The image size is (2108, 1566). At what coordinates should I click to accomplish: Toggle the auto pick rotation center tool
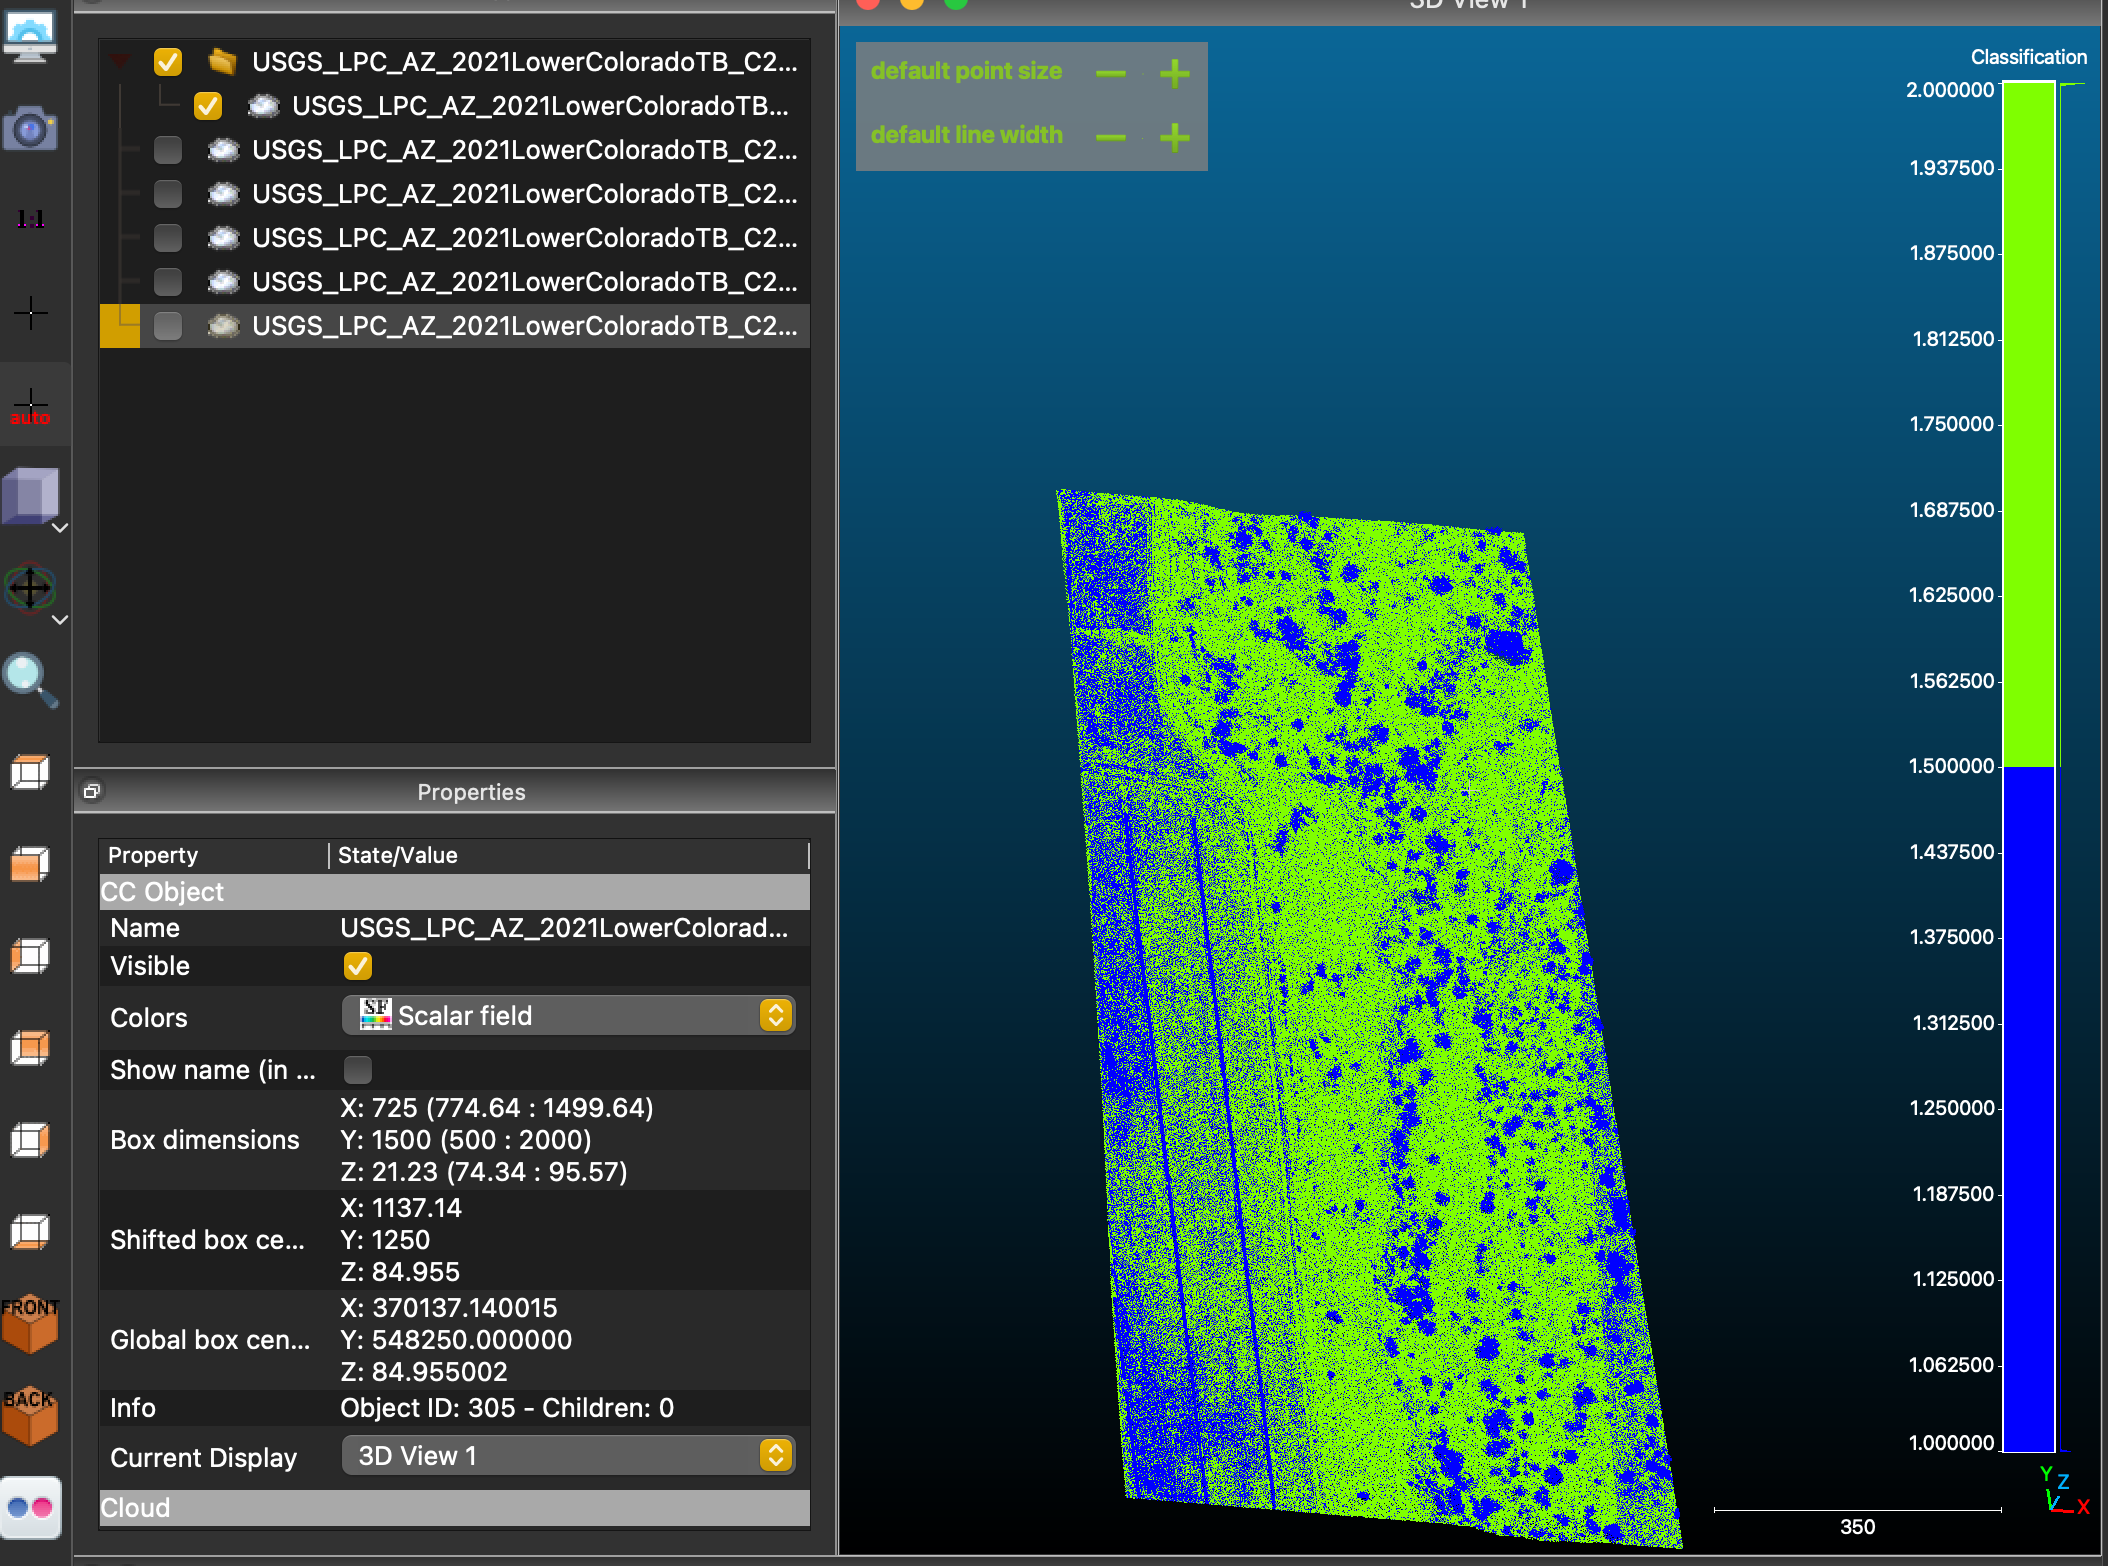click(x=30, y=406)
